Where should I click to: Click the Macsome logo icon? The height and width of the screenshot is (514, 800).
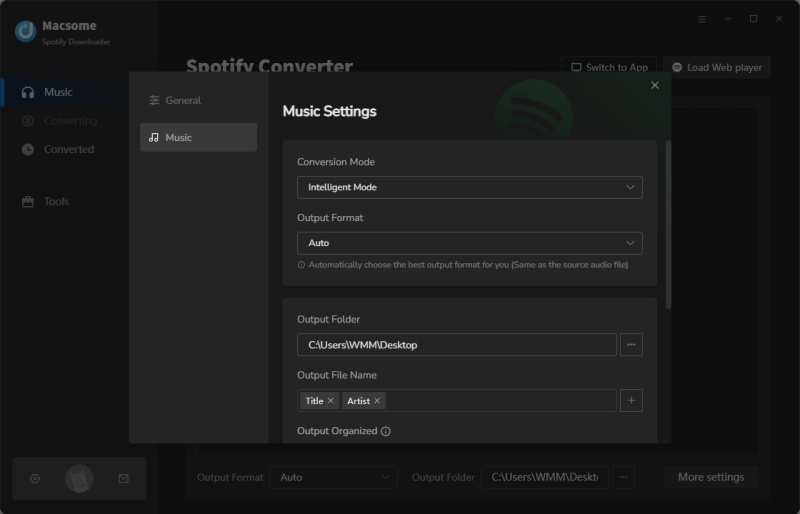pyautogui.click(x=26, y=32)
